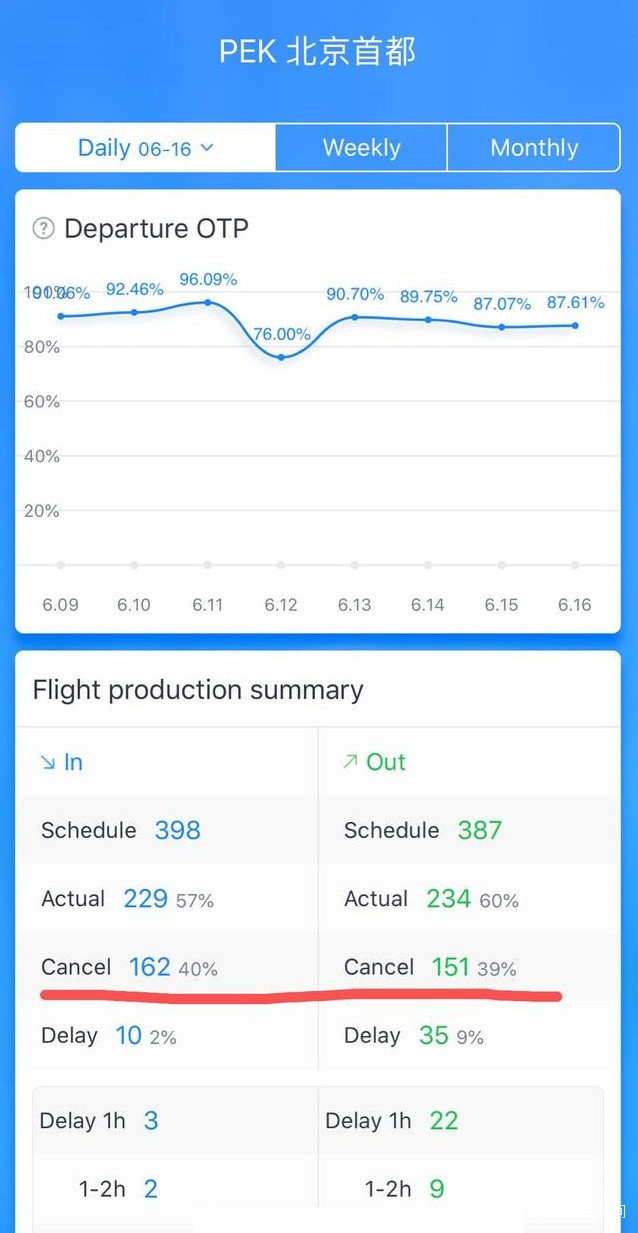Tap the inbound arrow icon beside In
The height and width of the screenshot is (1233, 638).
click(47, 762)
